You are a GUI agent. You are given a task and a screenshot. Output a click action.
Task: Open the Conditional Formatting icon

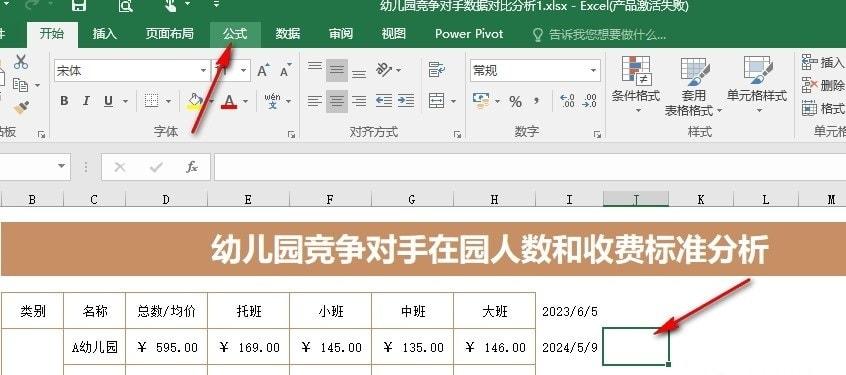[636, 86]
